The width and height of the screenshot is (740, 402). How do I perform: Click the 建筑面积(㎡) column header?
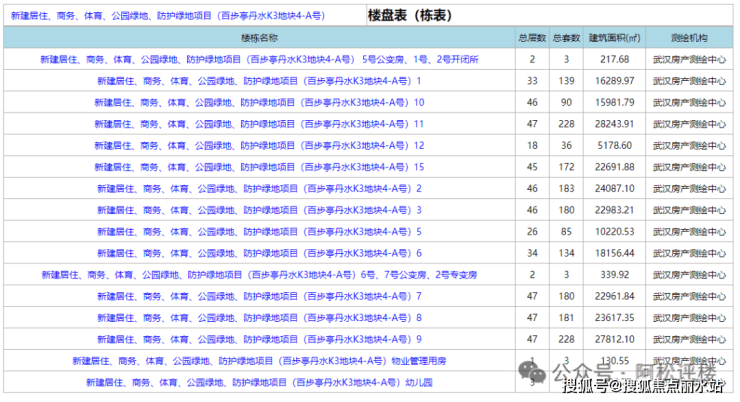pos(614,38)
